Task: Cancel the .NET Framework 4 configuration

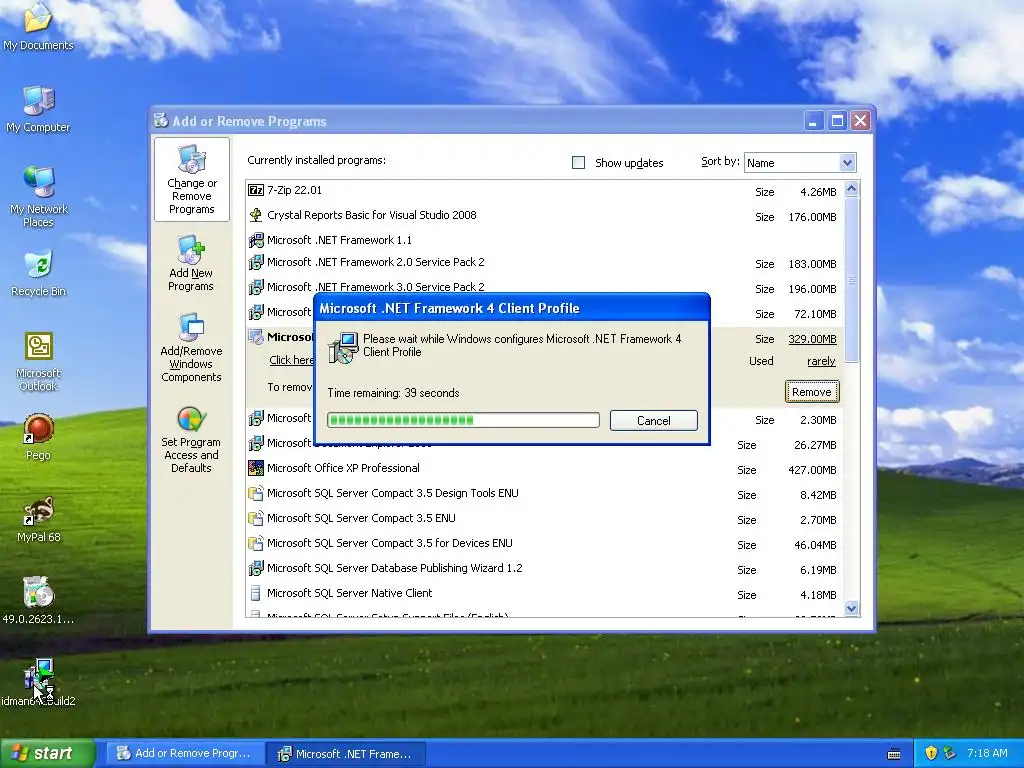Action: pyautogui.click(x=654, y=421)
